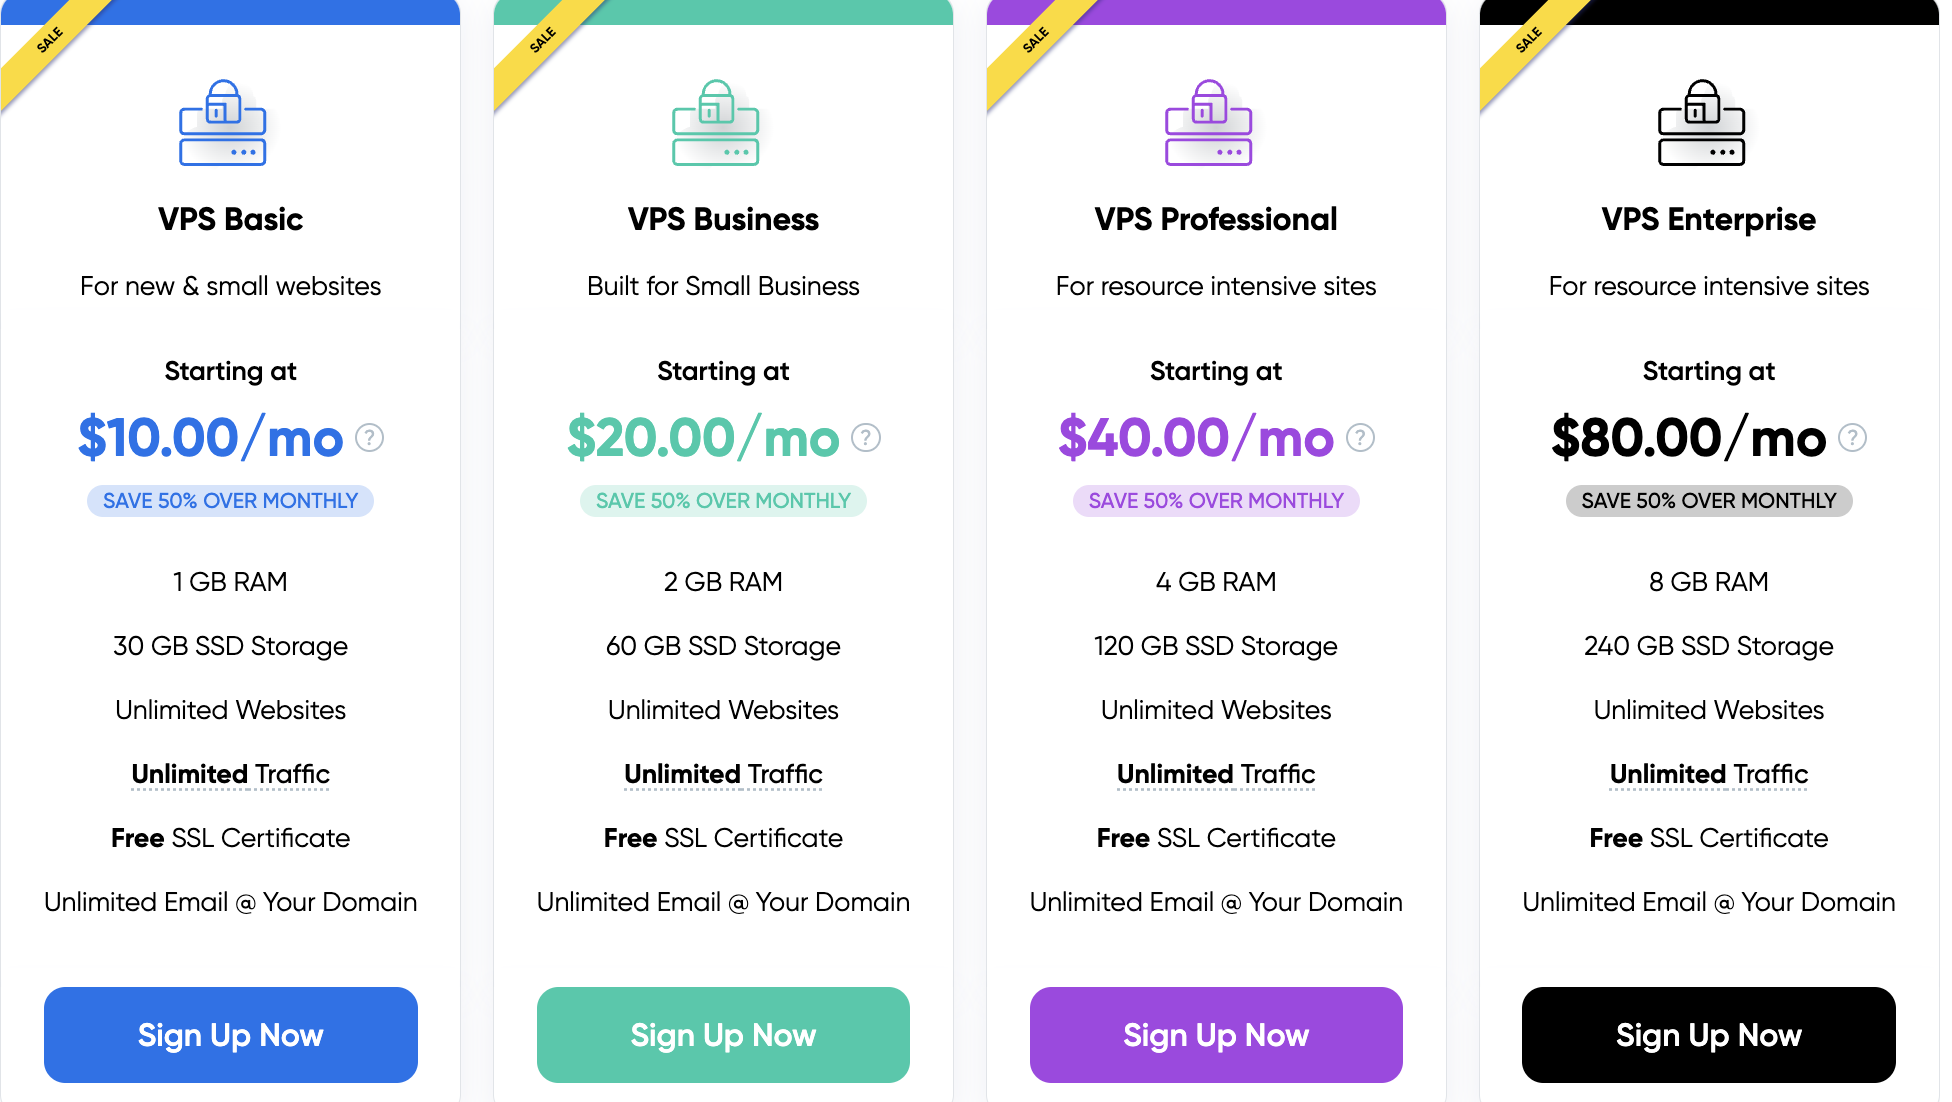1952x1102 pixels.
Task: Click Unlimited Traffic under VPS Professional
Action: click(x=1216, y=775)
